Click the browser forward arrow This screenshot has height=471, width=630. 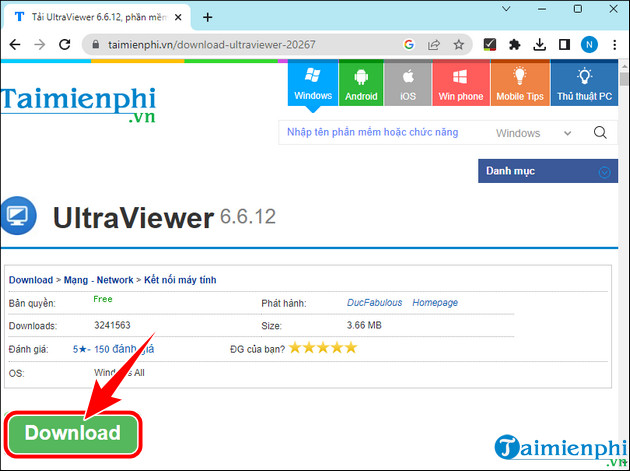point(40,45)
